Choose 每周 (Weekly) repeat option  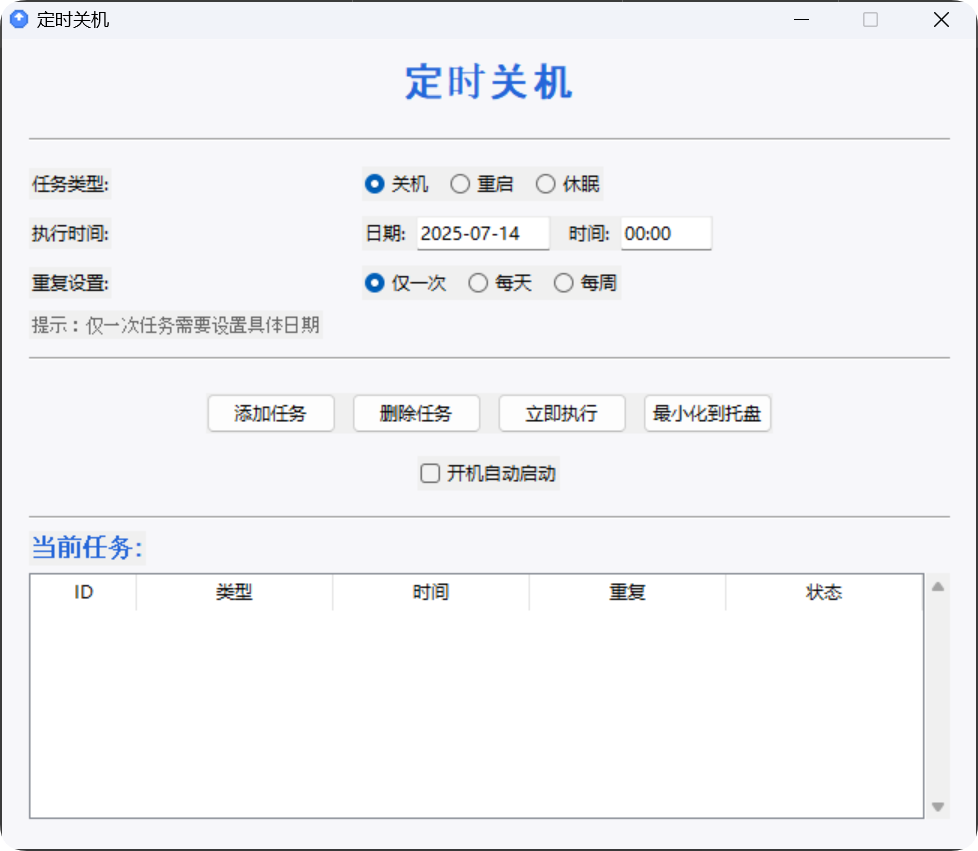pos(564,283)
